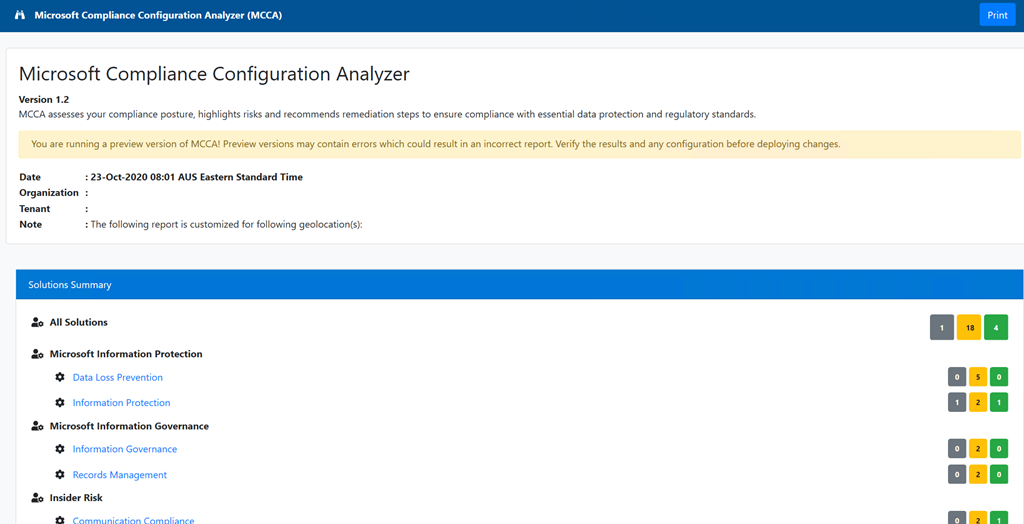Click the green '0' badge for Records Management
The width and height of the screenshot is (1024, 524).
click(x=999, y=475)
